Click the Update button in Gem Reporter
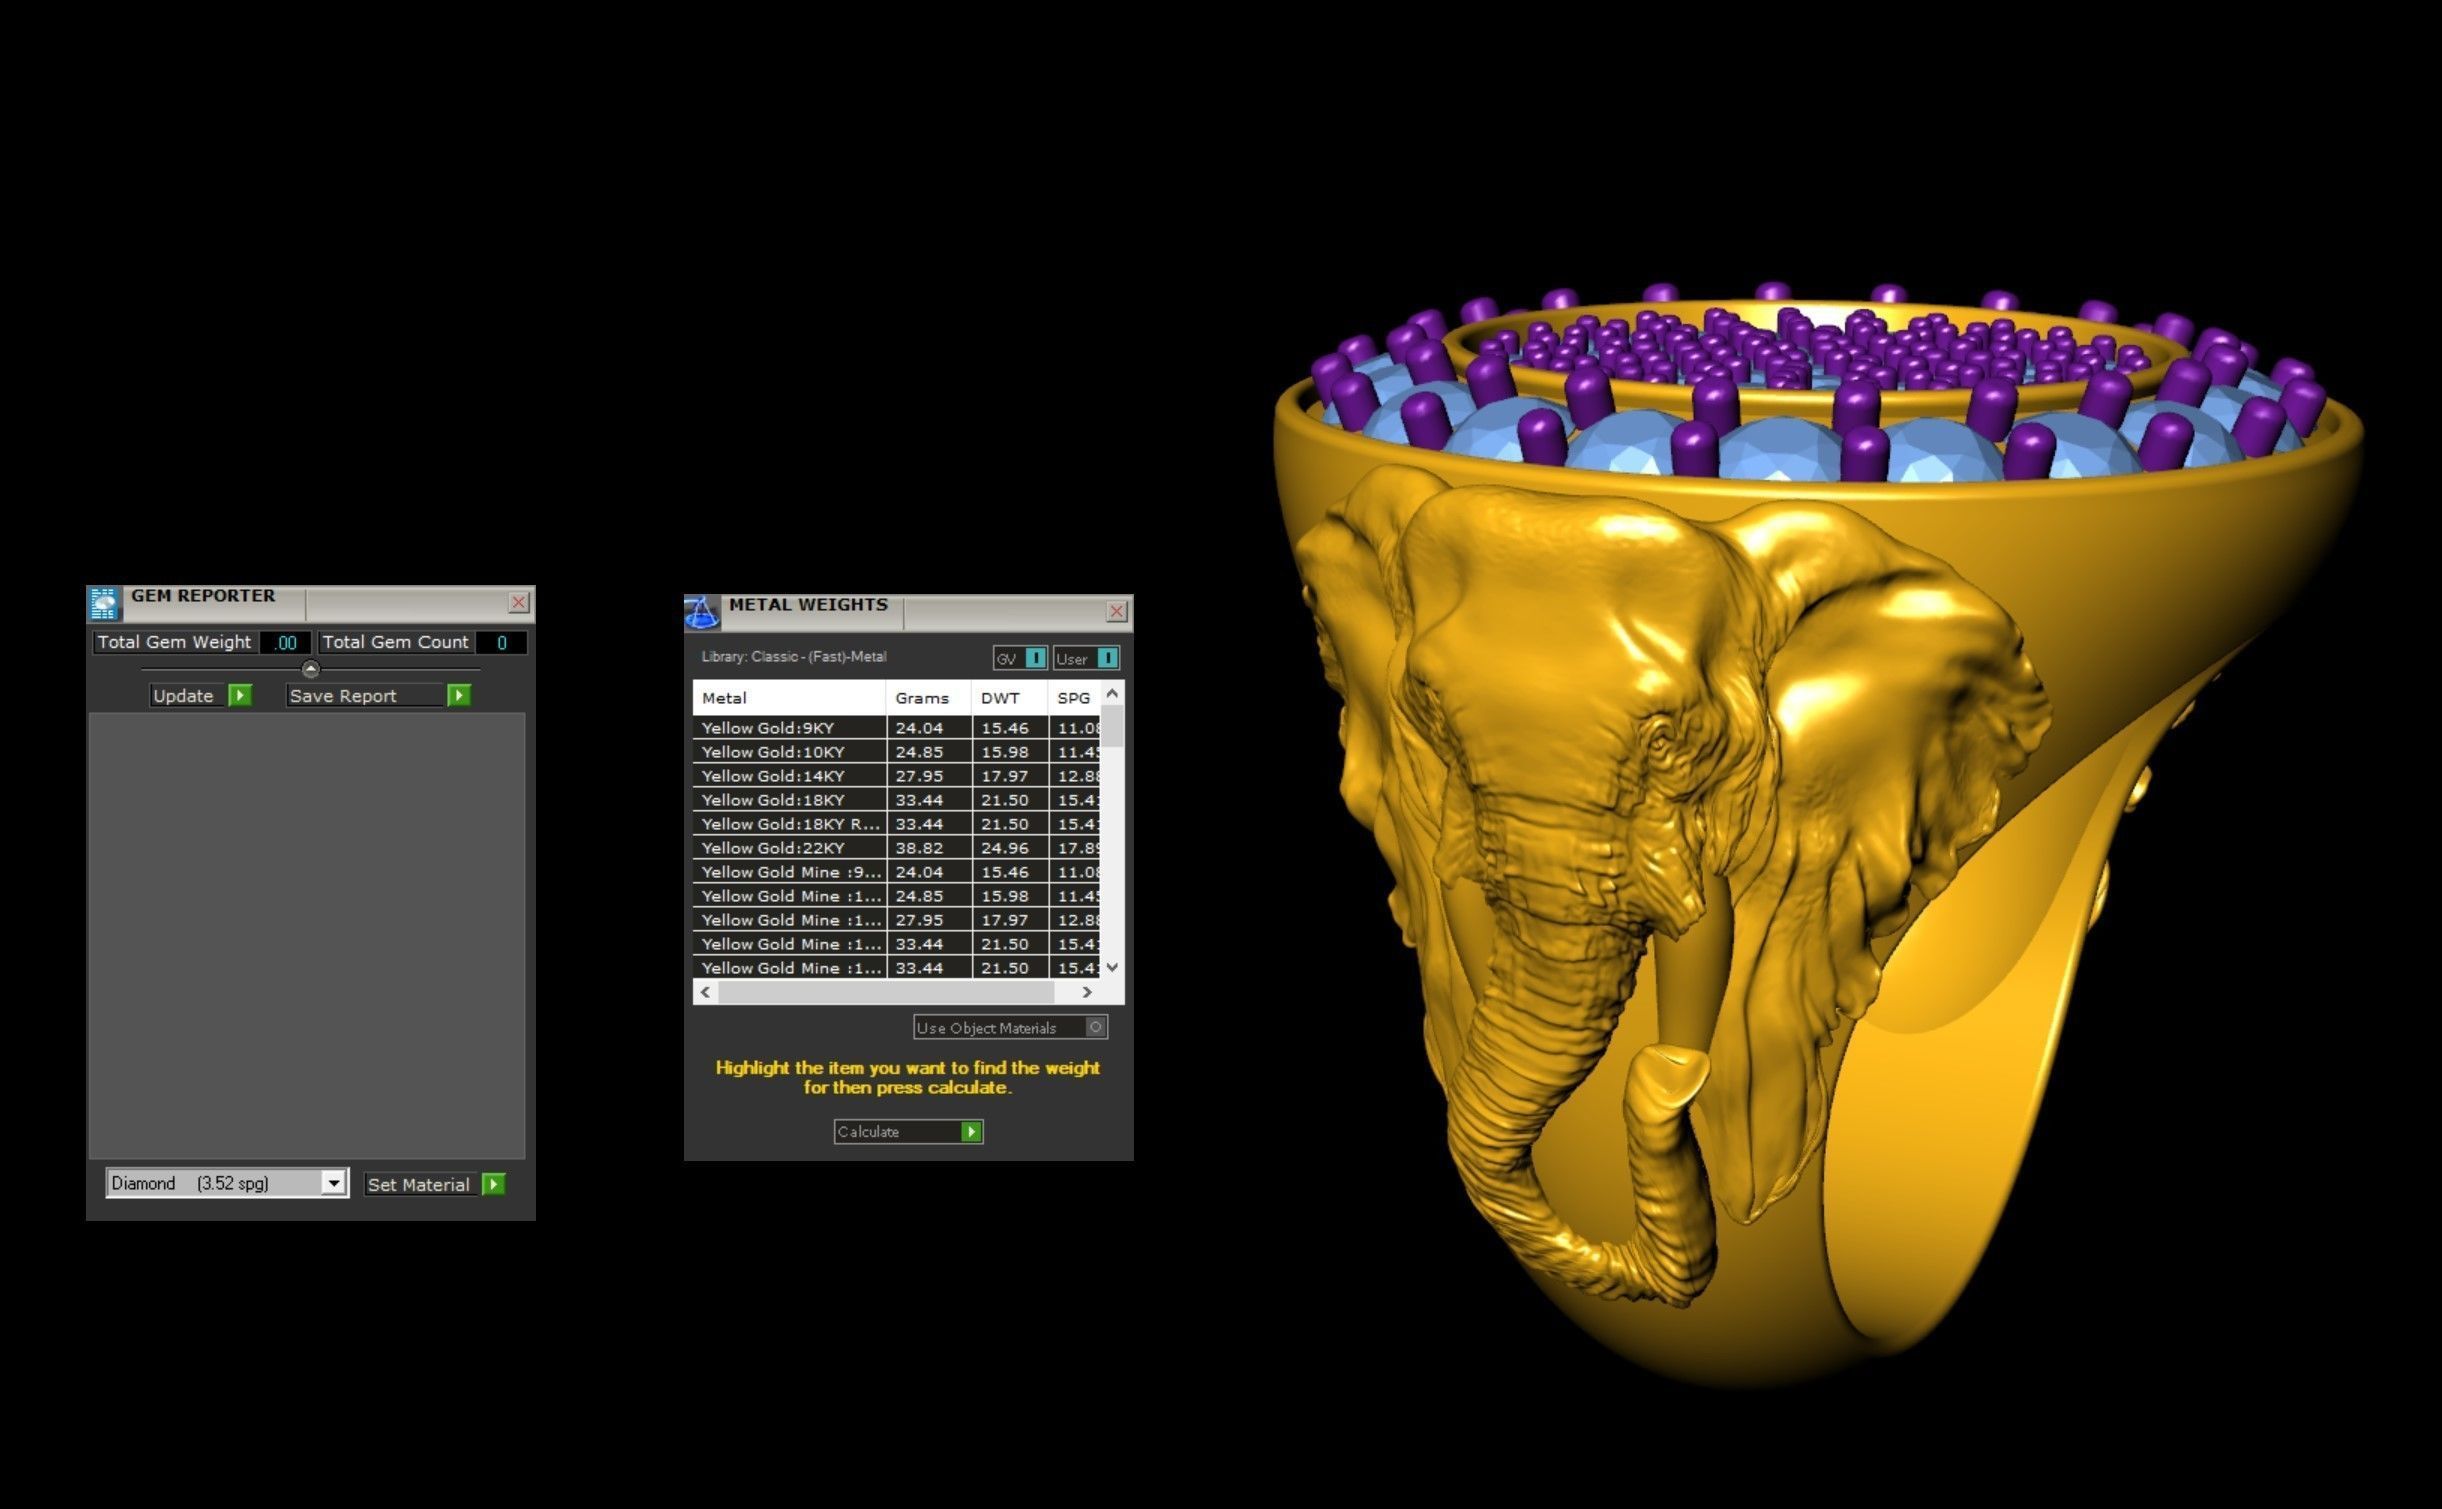 click(x=200, y=695)
